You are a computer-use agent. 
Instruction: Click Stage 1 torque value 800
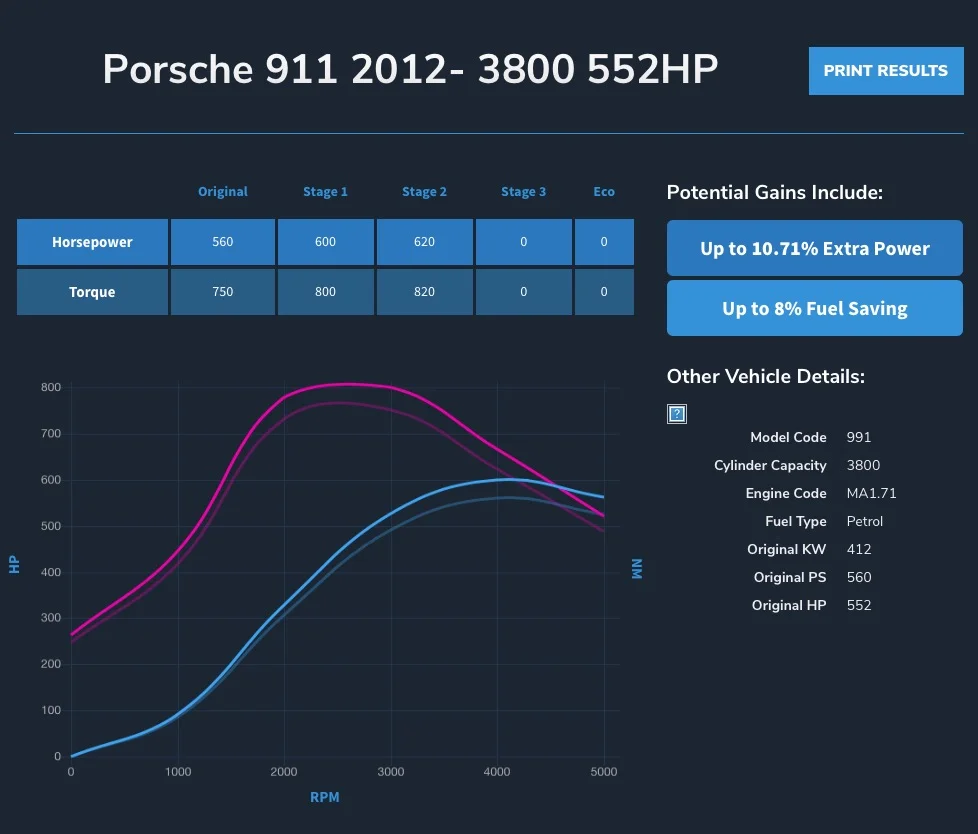pos(325,292)
